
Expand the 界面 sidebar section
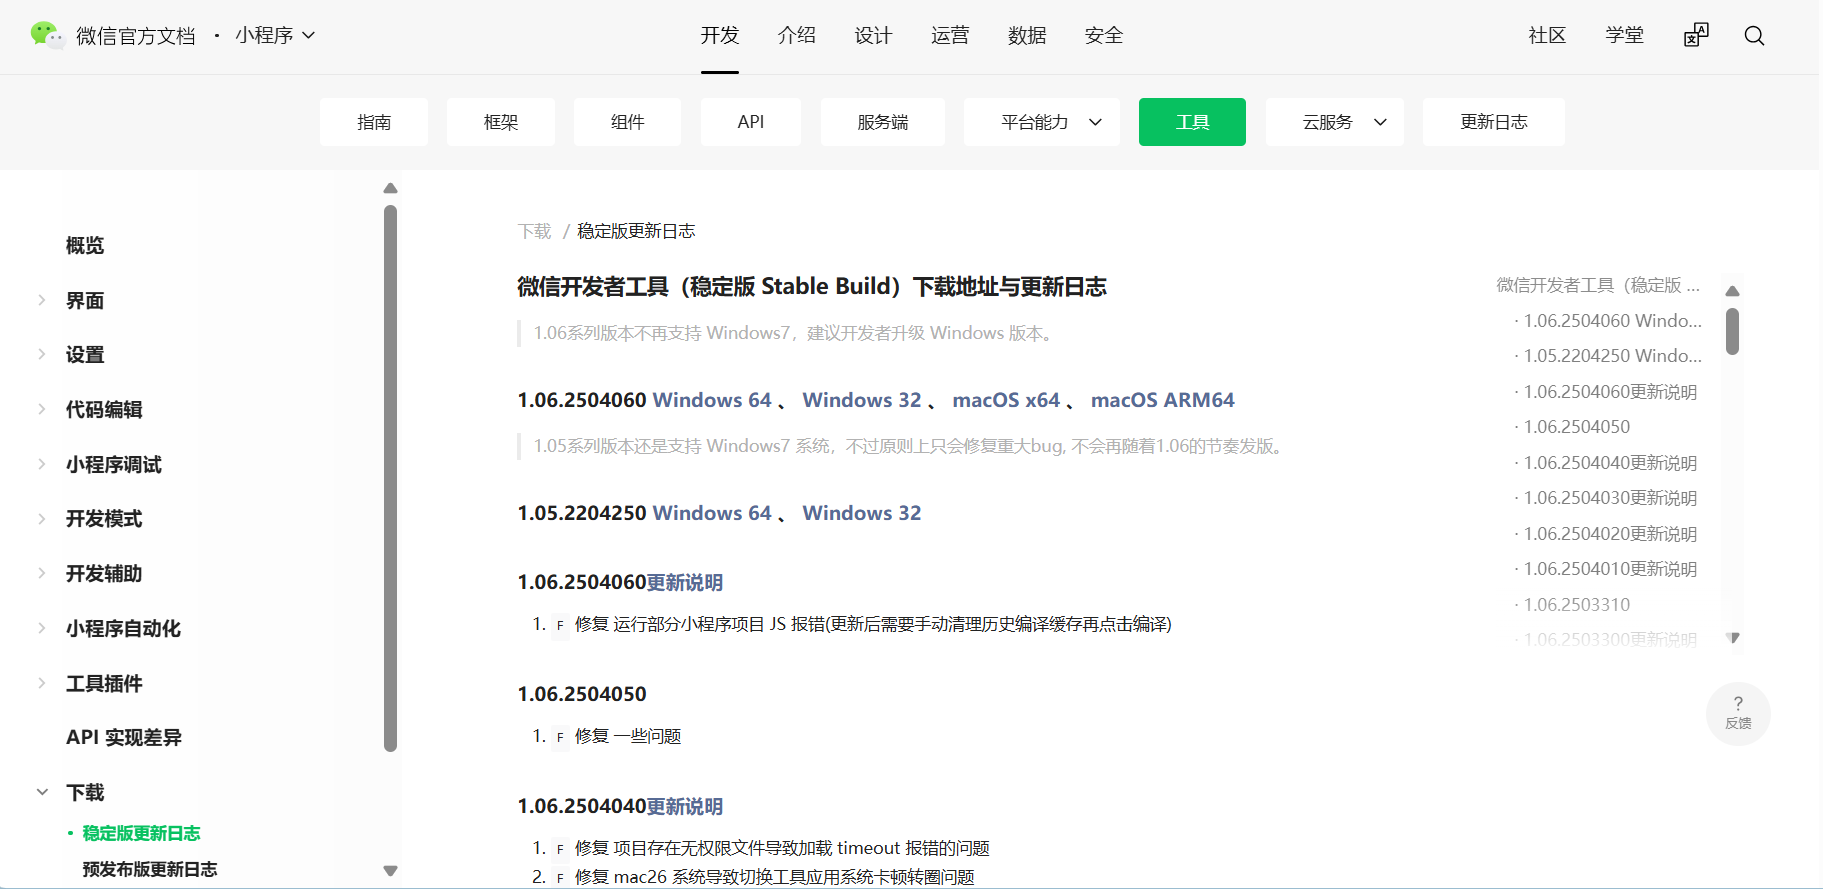point(42,300)
